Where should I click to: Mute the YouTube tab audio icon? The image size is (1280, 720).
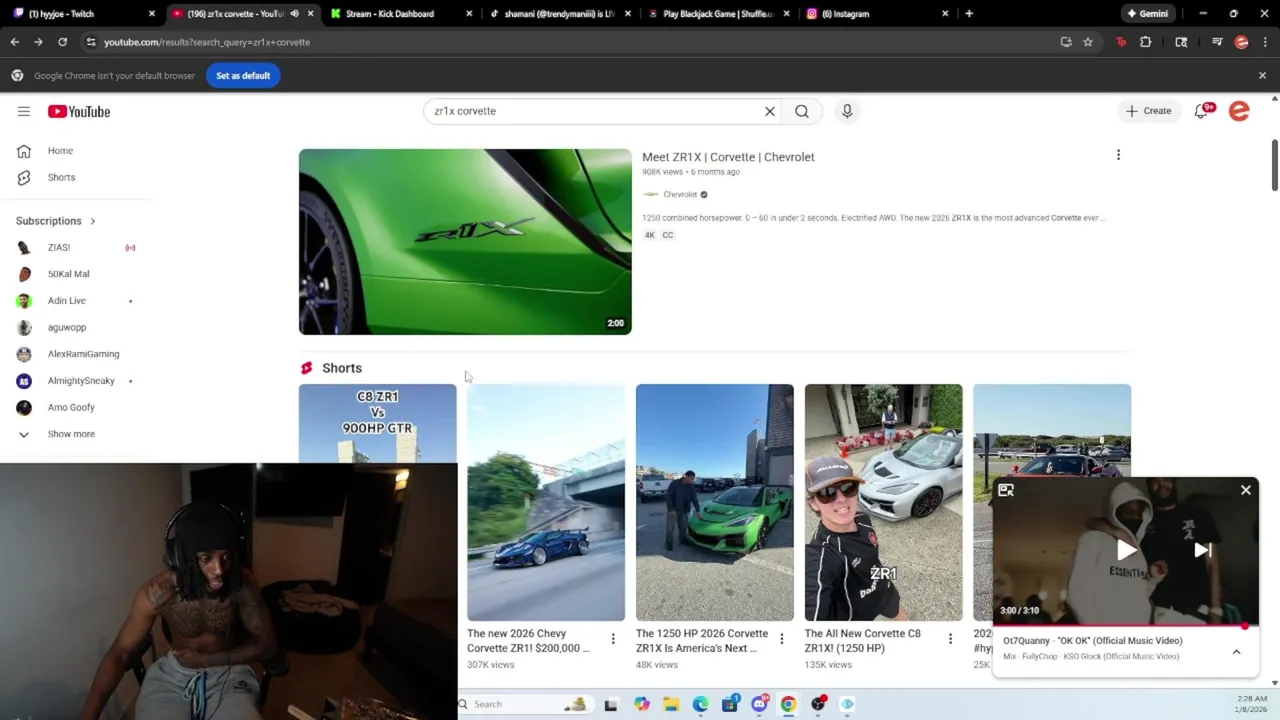294,14
